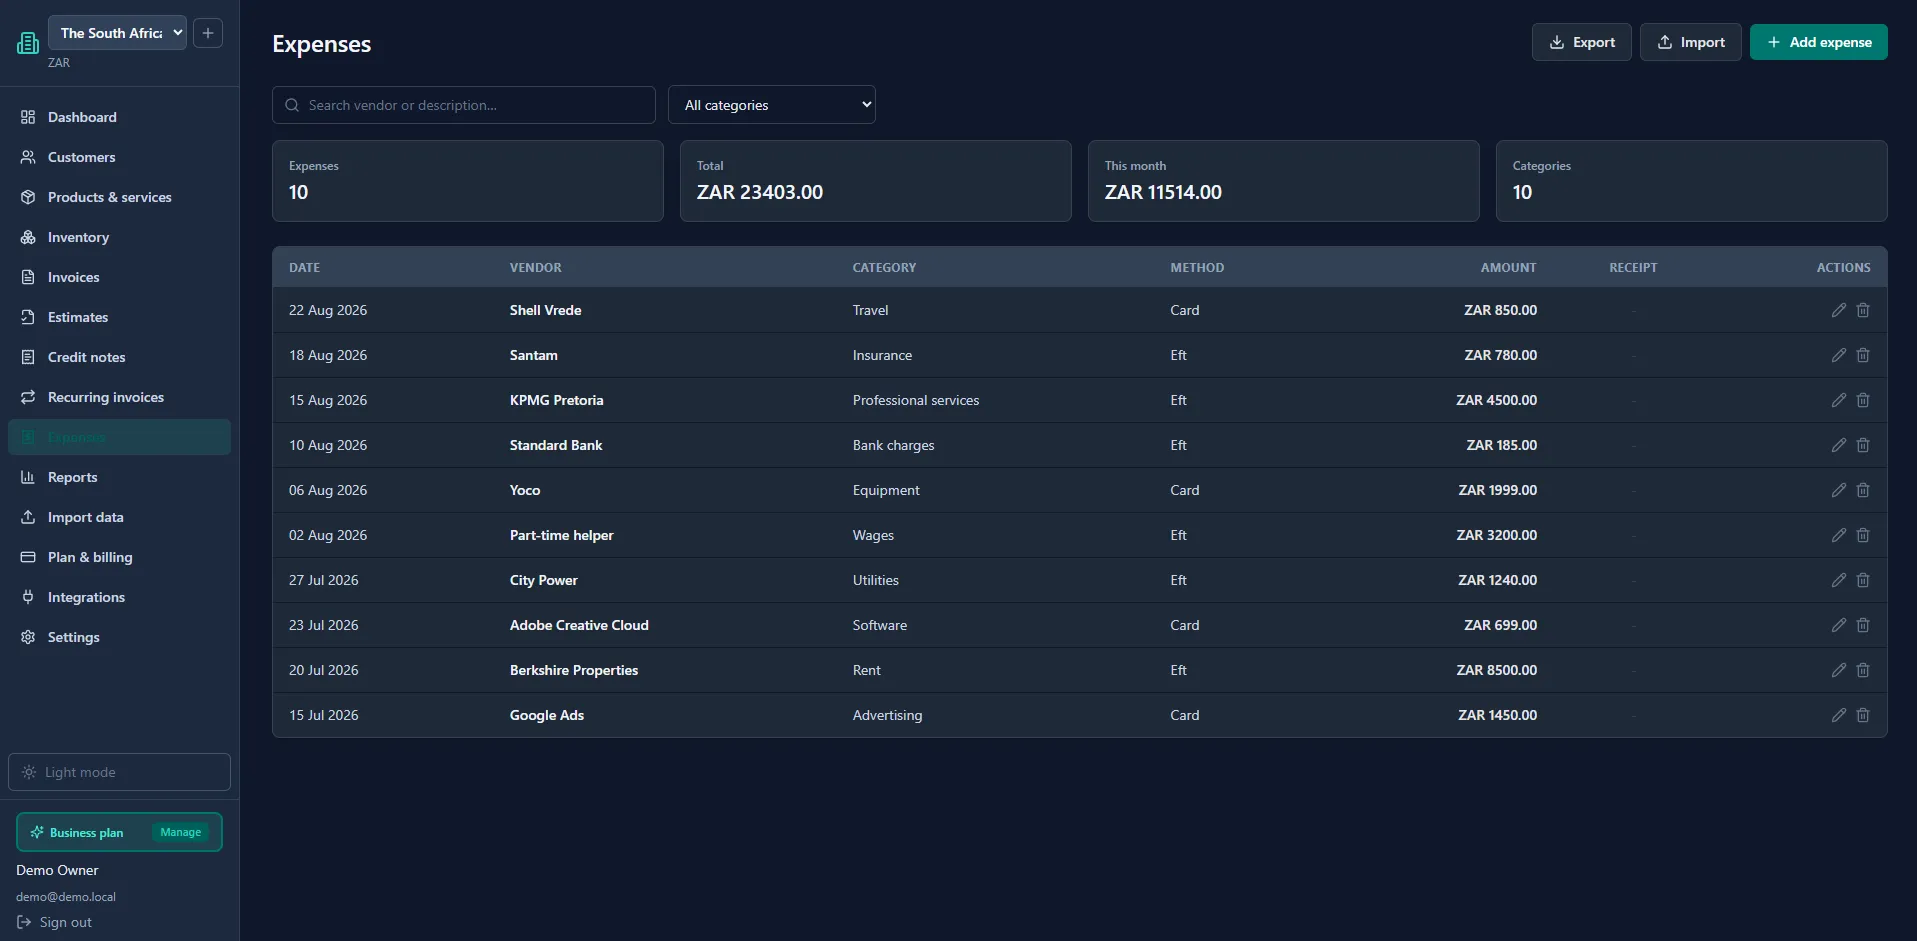Click the Berkshire Properties vendor name
Image resolution: width=1917 pixels, height=941 pixels.
pos(574,670)
